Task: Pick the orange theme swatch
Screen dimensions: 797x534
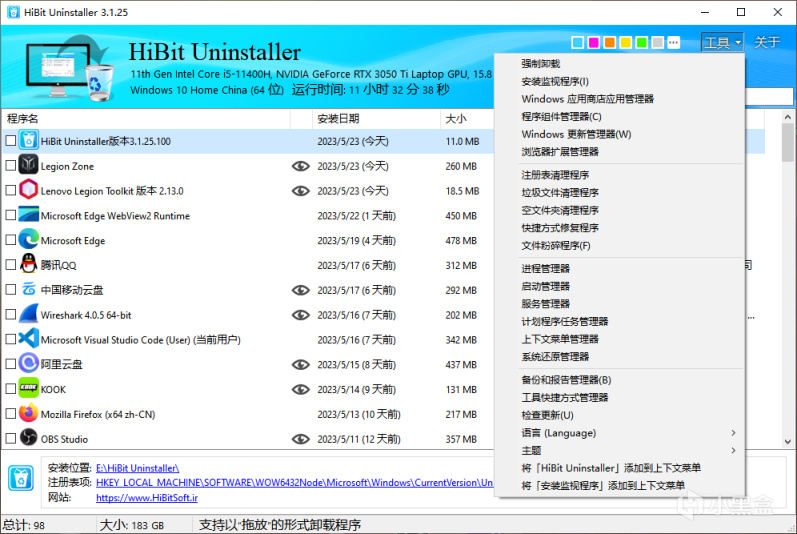Action: point(609,43)
